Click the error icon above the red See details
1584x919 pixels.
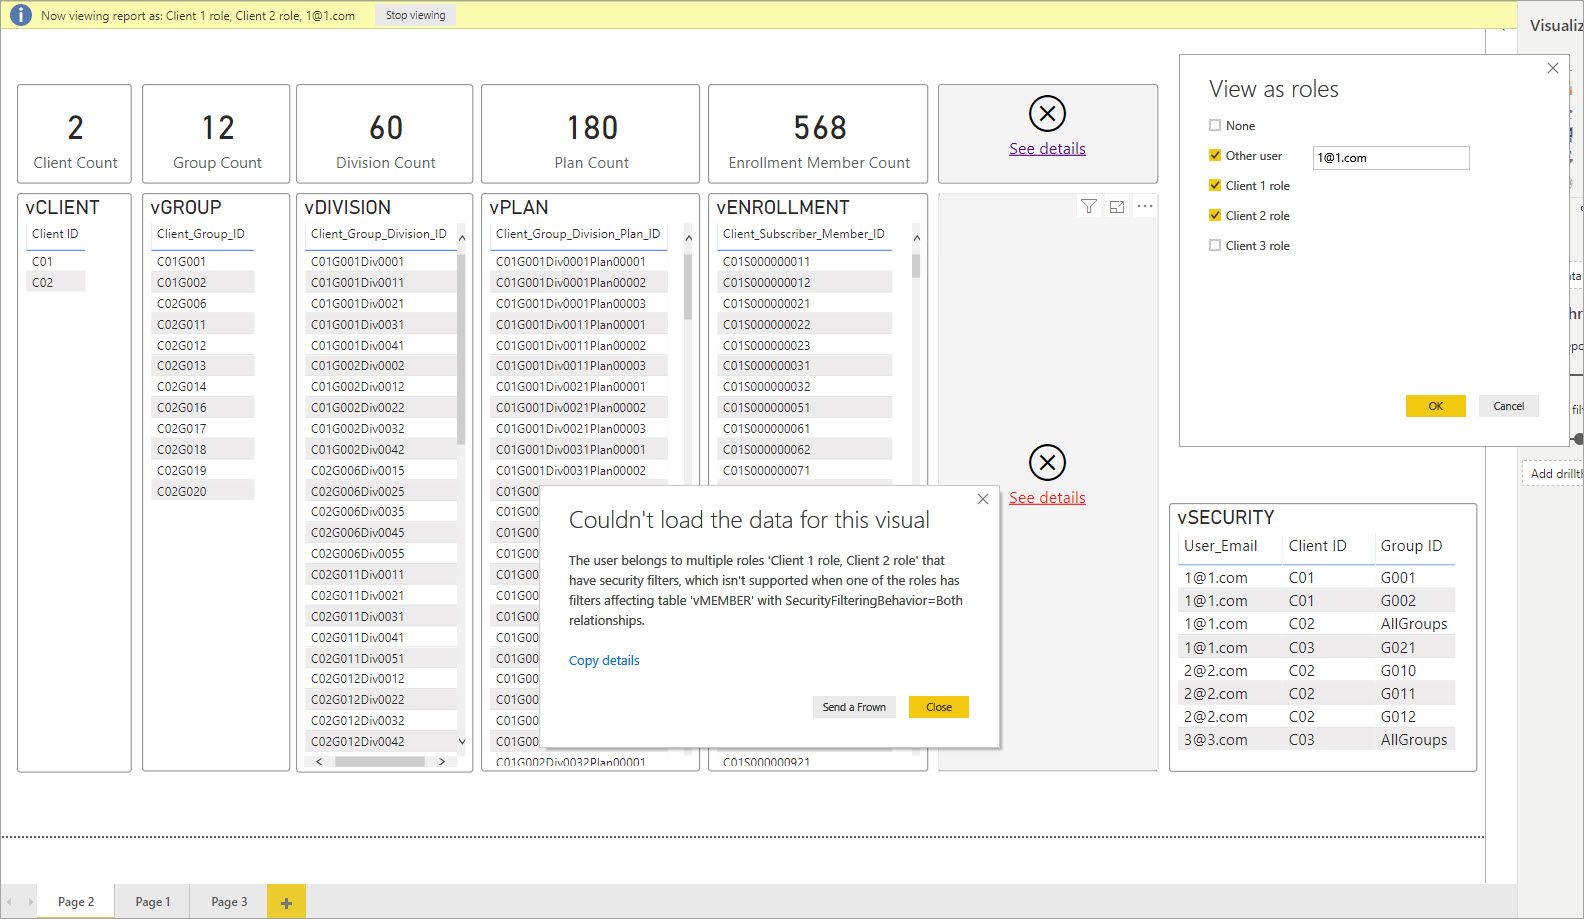[1047, 463]
